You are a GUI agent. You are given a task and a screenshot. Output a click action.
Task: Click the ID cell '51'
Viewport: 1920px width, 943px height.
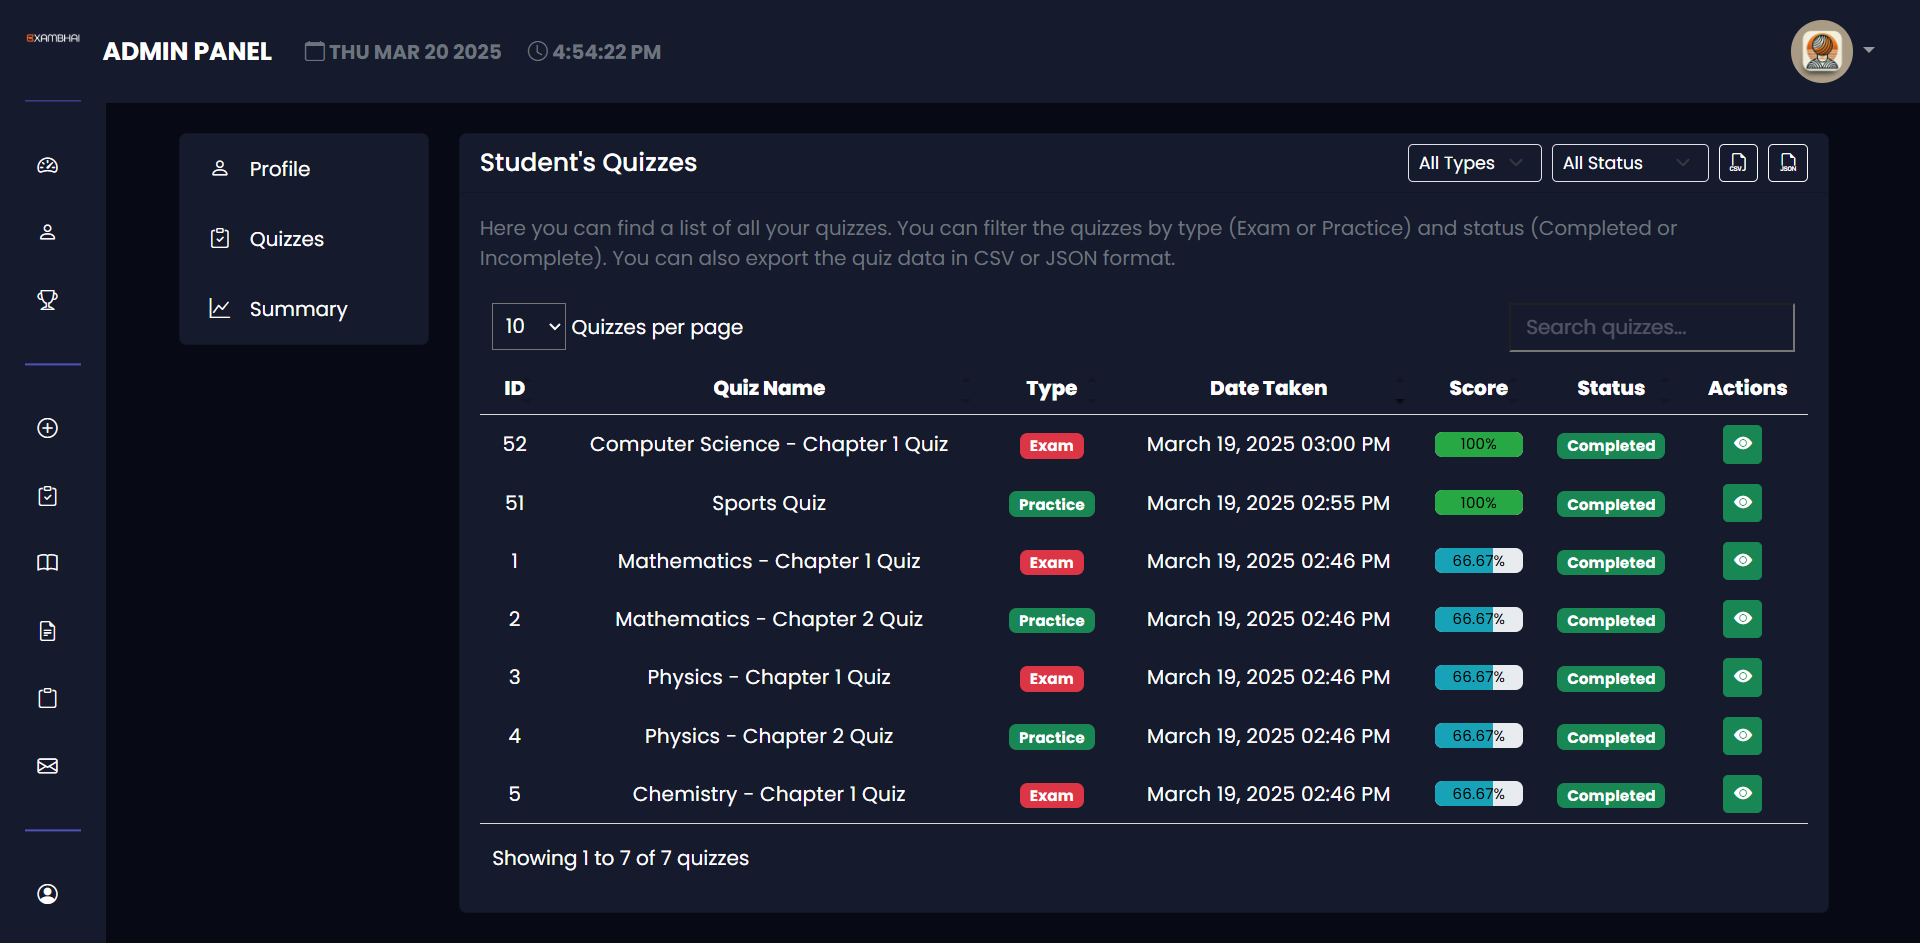pos(514,503)
